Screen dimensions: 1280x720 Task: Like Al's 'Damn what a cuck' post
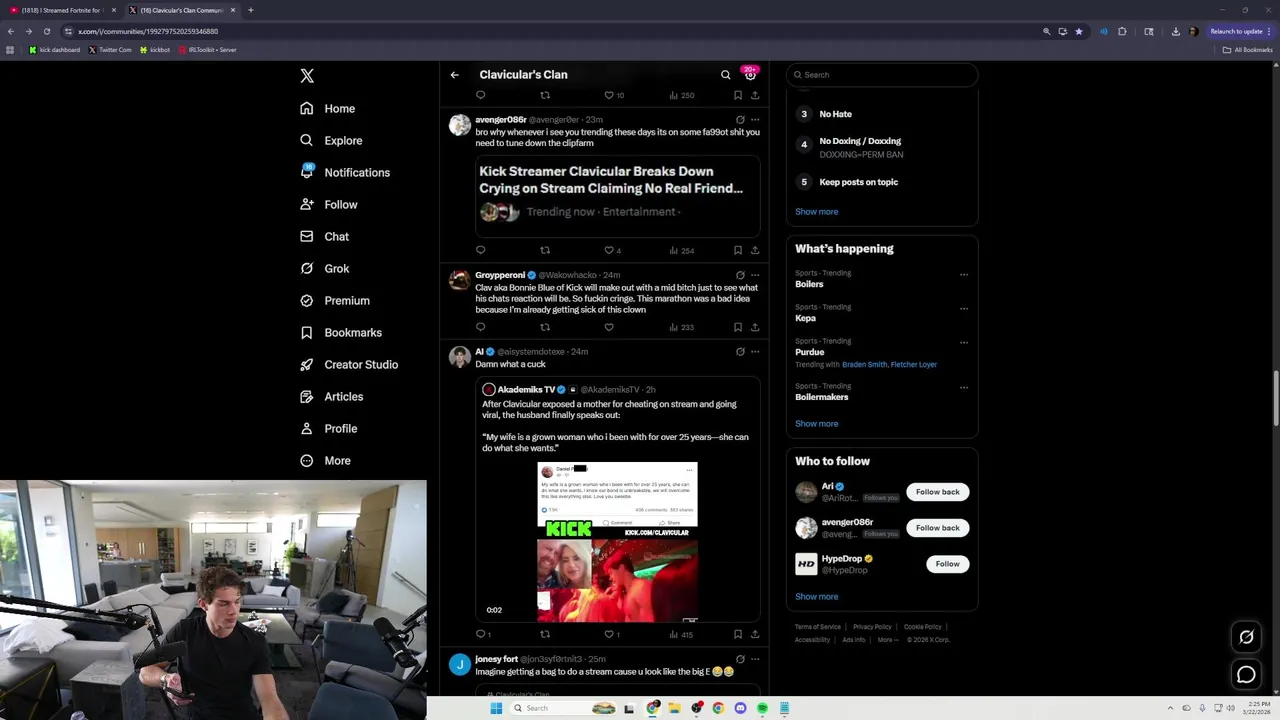pos(608,634)
